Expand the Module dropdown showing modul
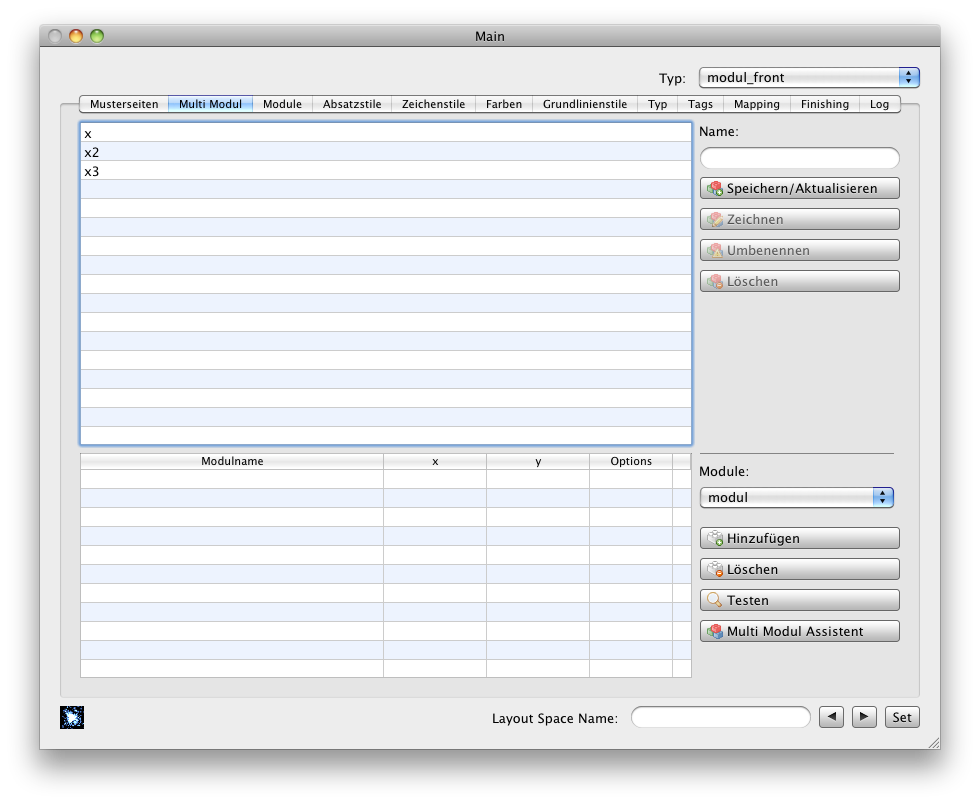 (x=796, y=498)
